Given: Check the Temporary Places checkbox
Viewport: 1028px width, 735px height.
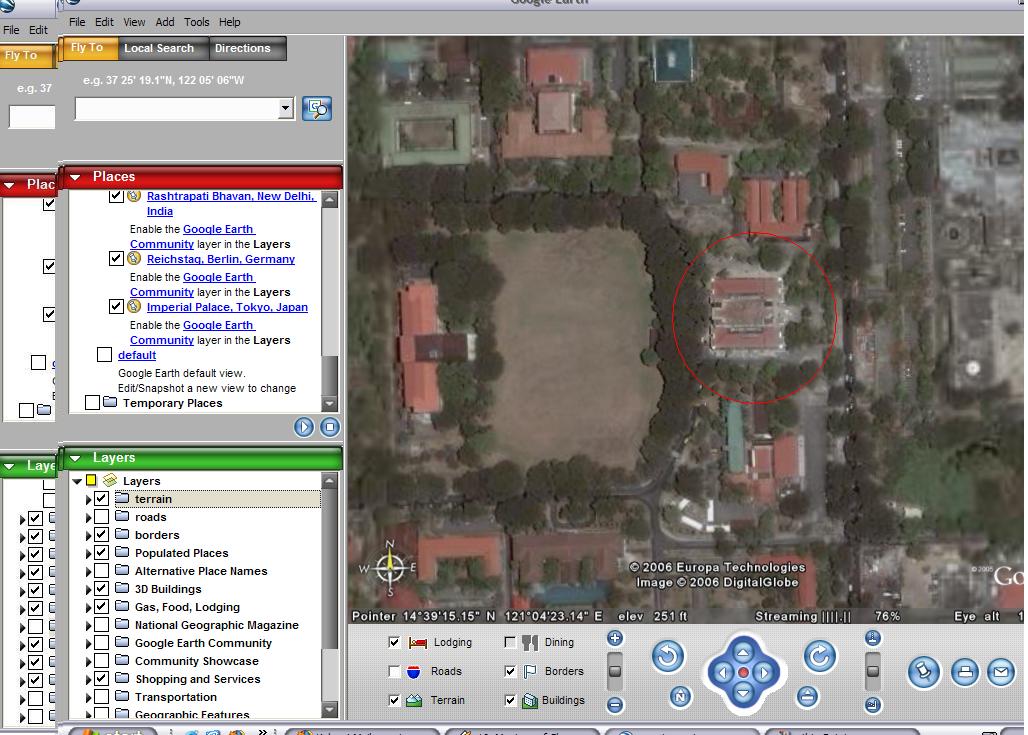Looking at the screenshot, I should (x=92, y=402).
